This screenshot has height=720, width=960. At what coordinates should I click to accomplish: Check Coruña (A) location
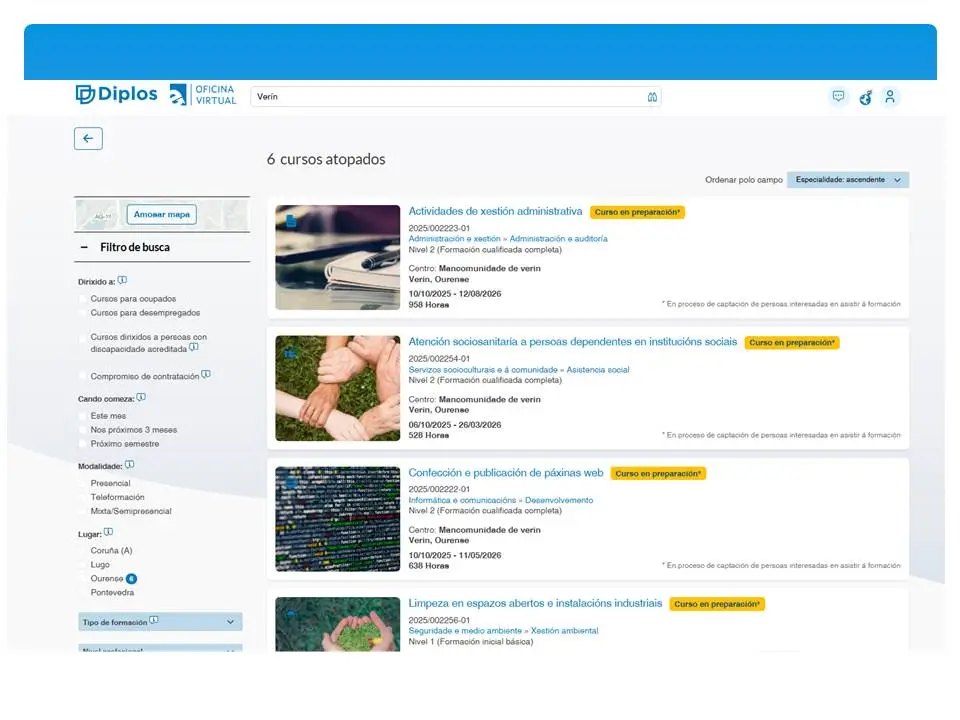(x=83, y=550)
